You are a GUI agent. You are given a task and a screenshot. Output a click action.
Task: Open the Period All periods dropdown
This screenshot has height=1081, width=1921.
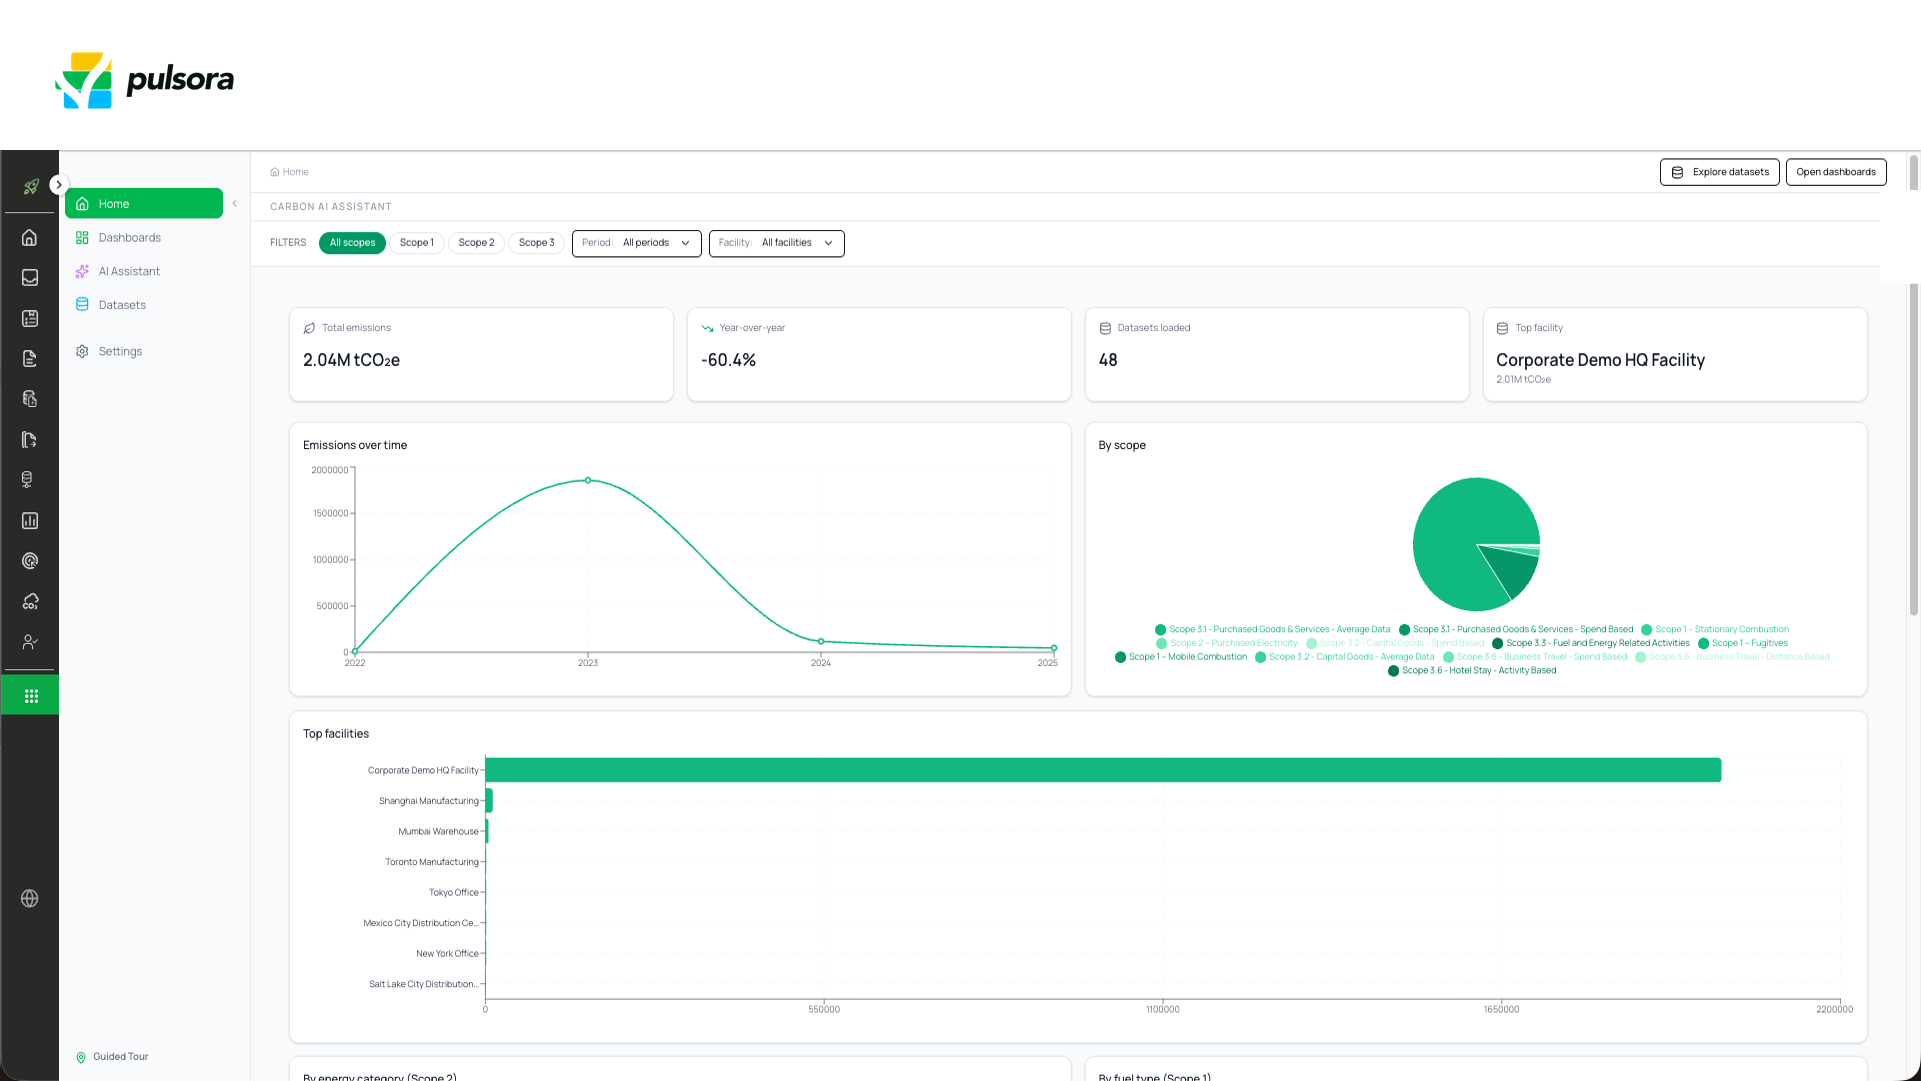click(x=637, y=243)
